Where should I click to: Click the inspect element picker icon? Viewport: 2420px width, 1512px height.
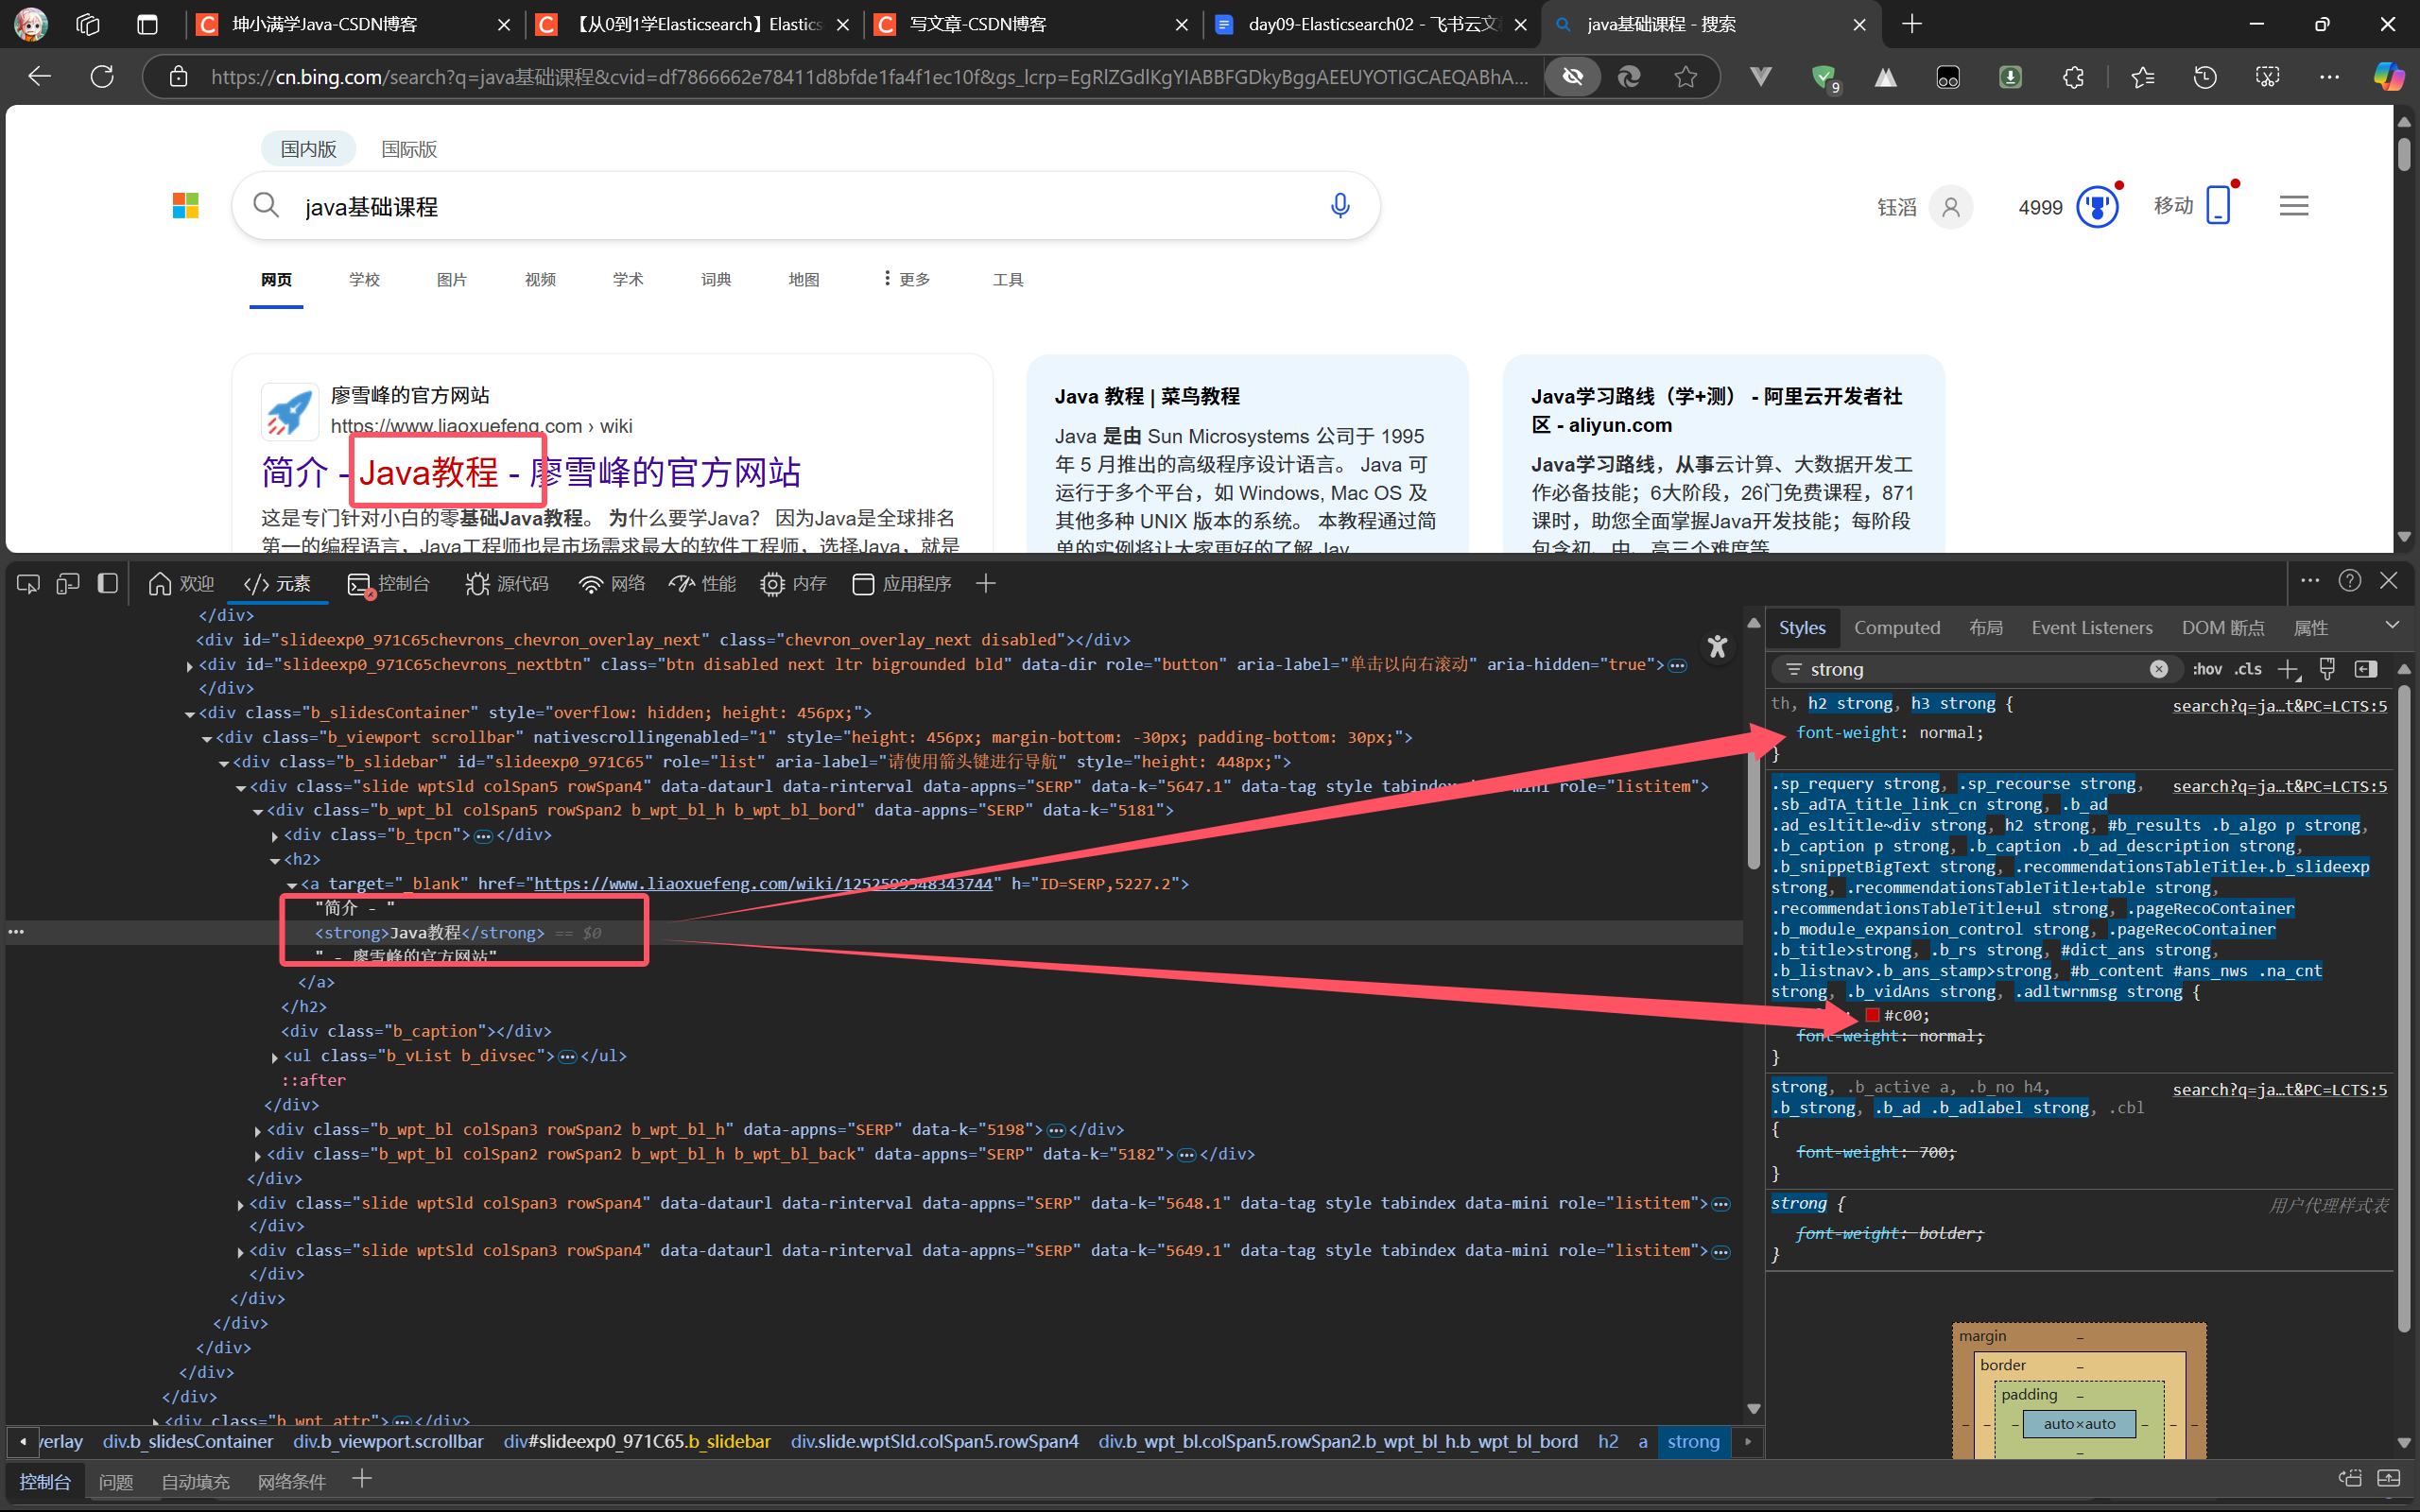pos(28,583)
